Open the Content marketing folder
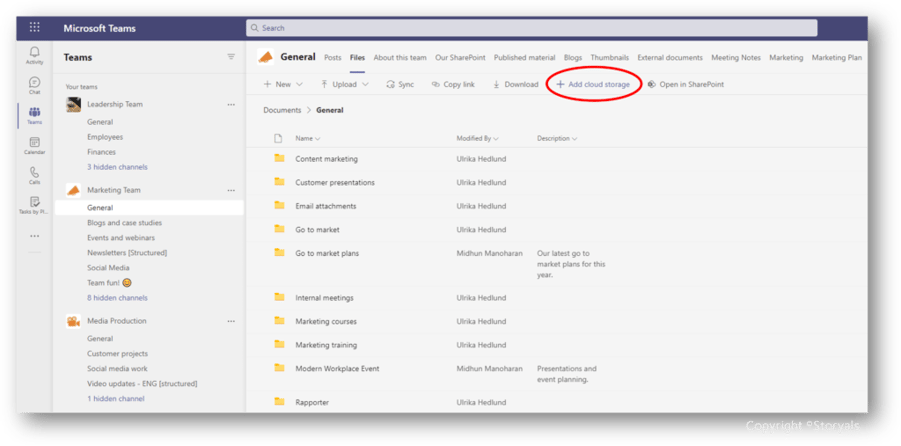Viewport: 901px width, 446px height. pyautogui.click(x=326, y=159)
